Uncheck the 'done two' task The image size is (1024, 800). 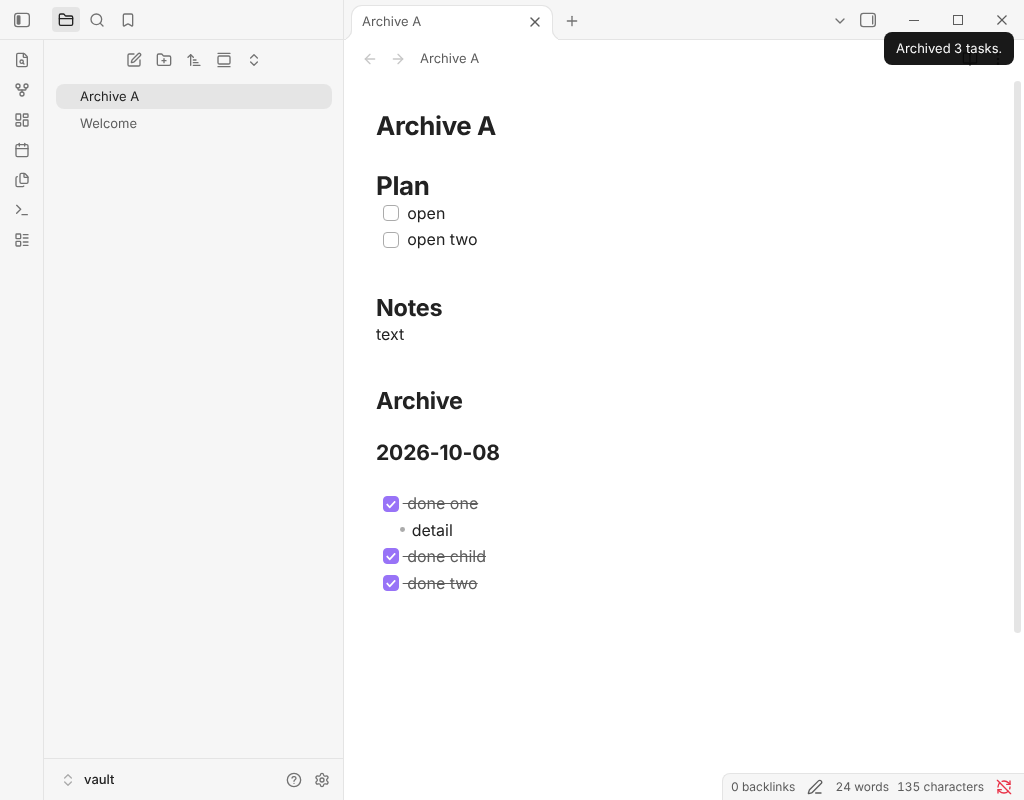[391, 583]
